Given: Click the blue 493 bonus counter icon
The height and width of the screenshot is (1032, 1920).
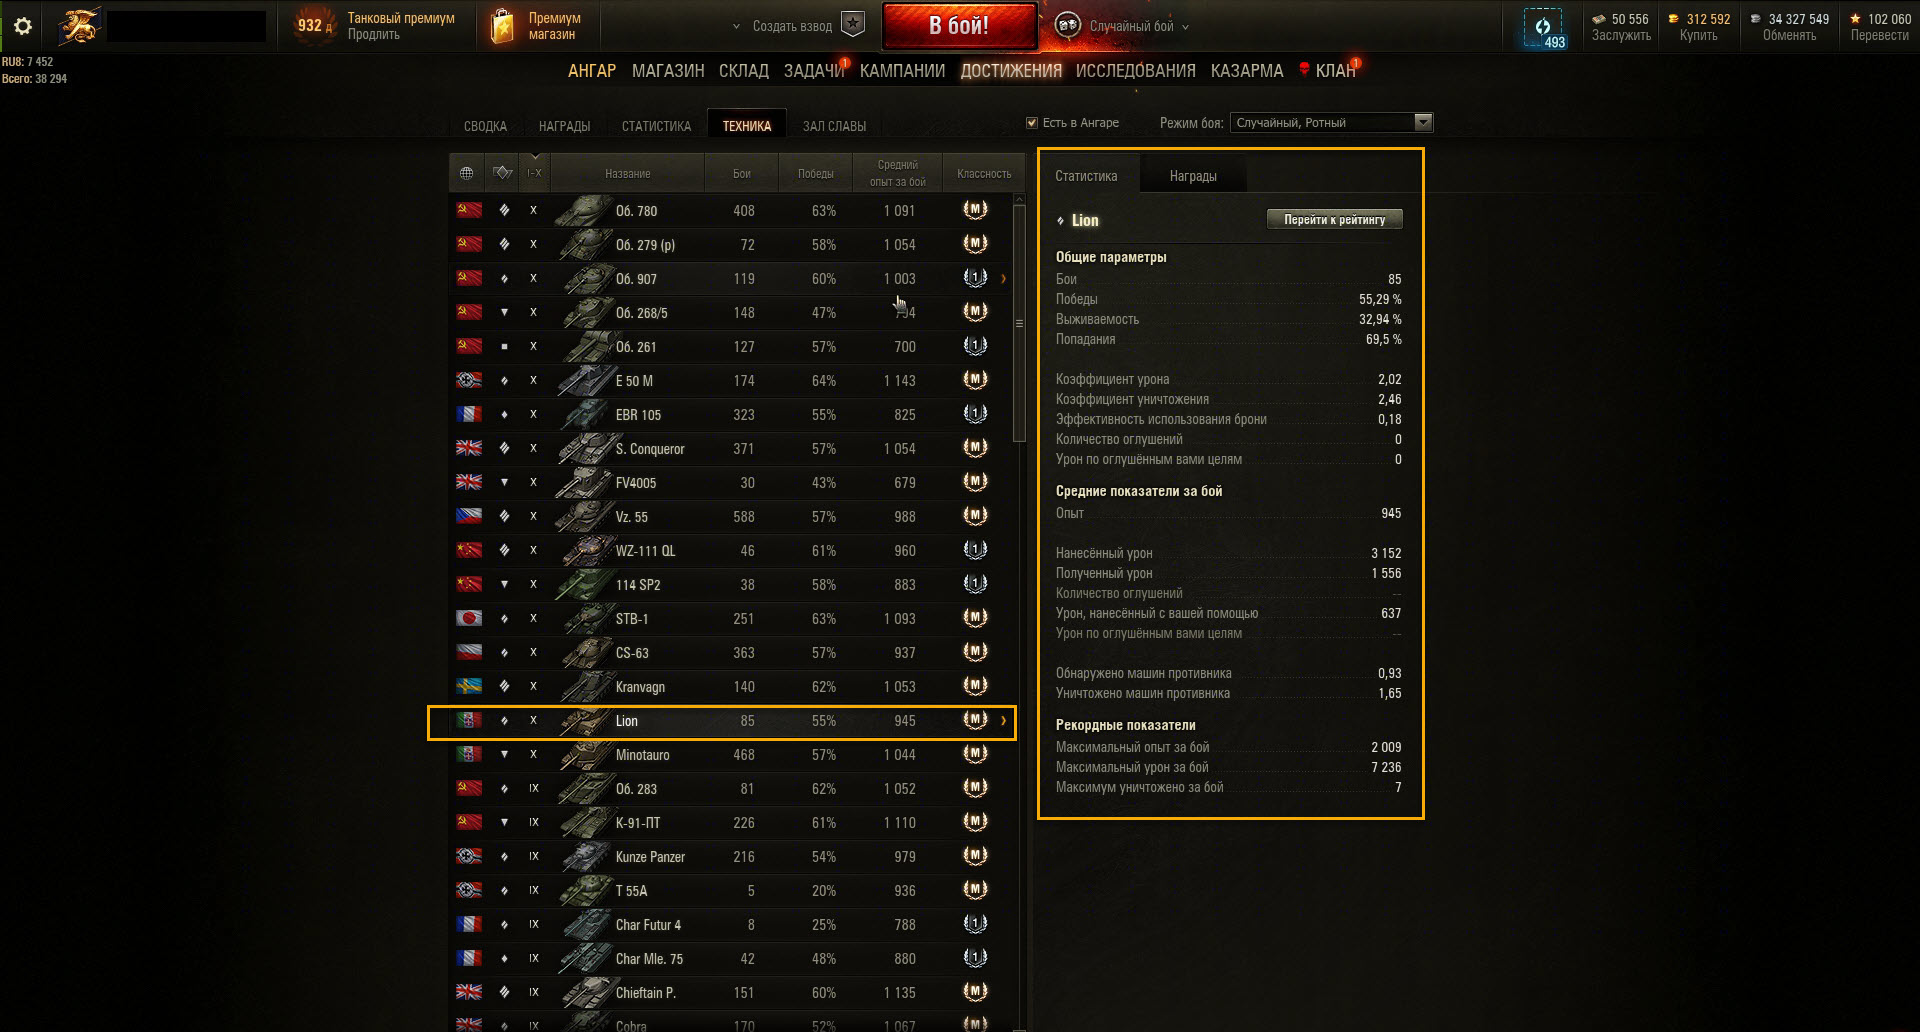Looking at the screenshot, I should 1542,27.
